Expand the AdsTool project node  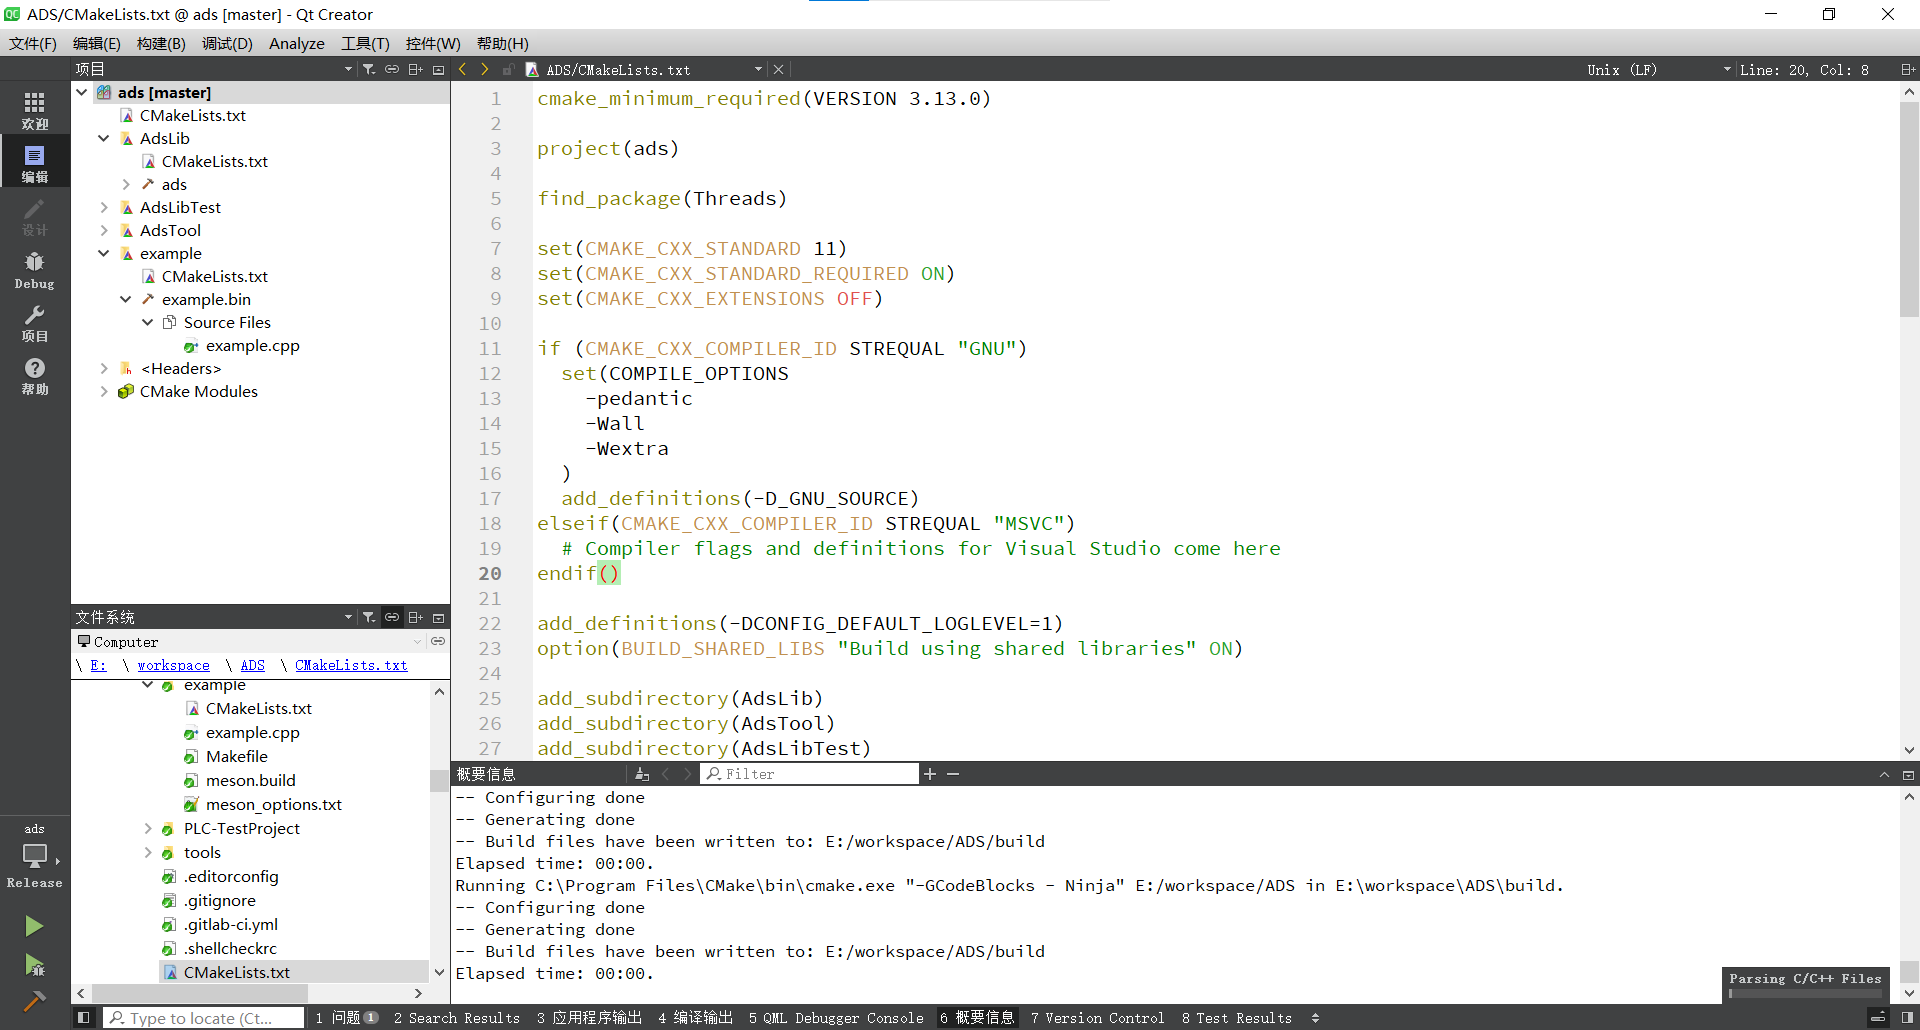pos(104,231)
